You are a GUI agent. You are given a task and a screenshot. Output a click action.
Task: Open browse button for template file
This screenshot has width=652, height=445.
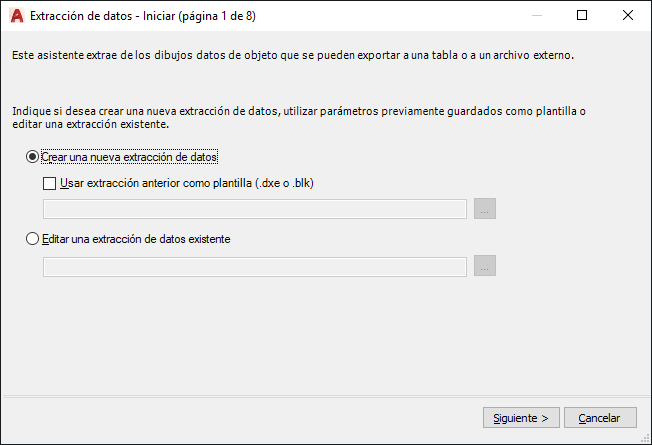(x=485, y=209)
